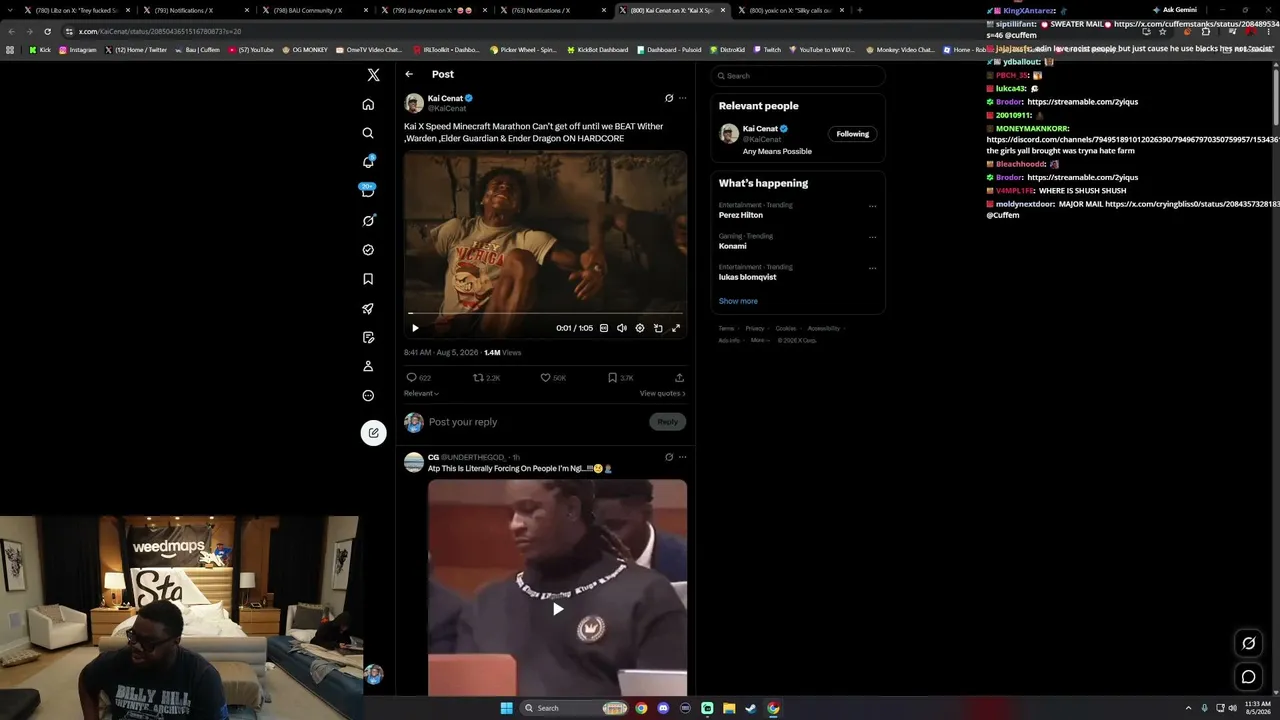Open more menu on Kai Cenat post
The height and width of the screenshot is (720, 1280).
(x=683, y=98)
